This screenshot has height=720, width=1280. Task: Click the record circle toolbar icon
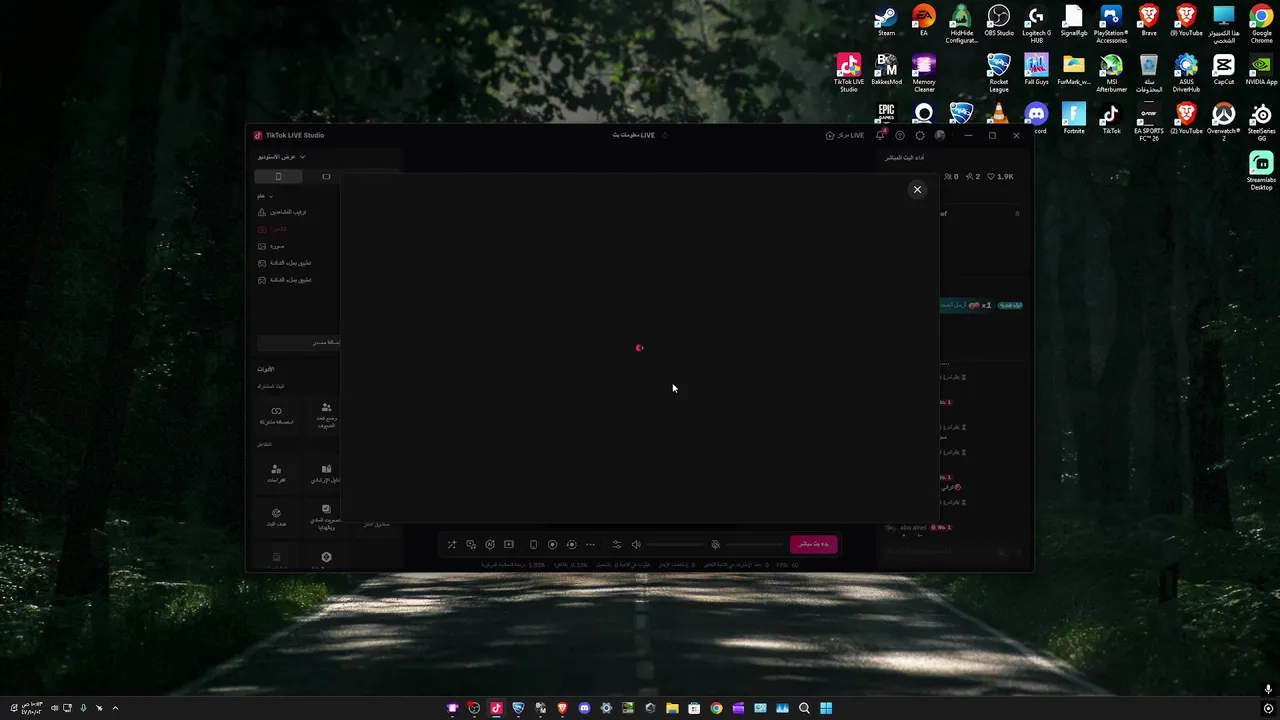click(552, 545)
